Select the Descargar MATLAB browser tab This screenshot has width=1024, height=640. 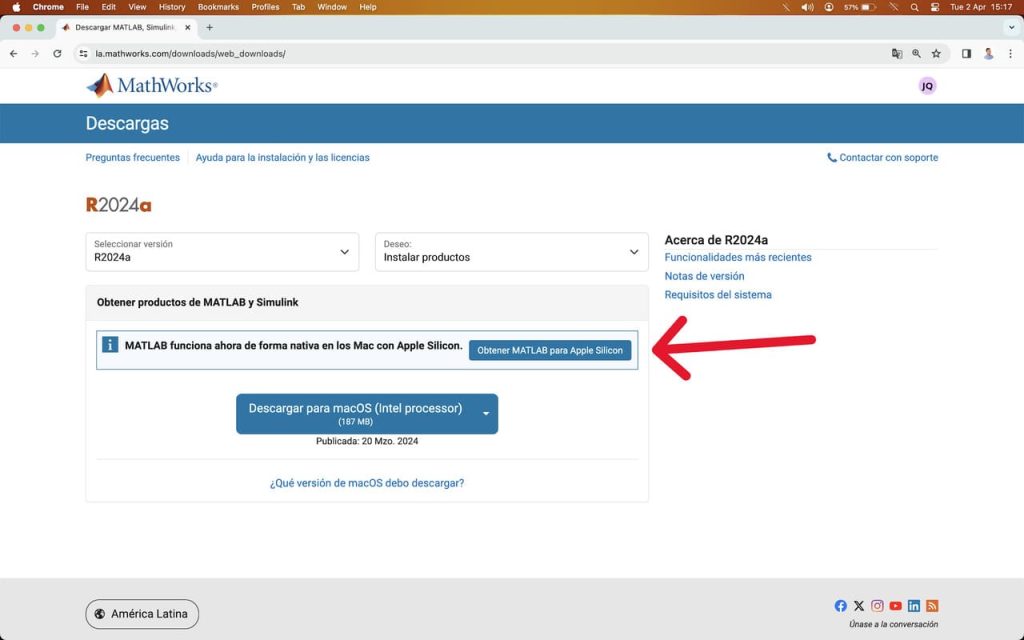(x=126, y=27)
